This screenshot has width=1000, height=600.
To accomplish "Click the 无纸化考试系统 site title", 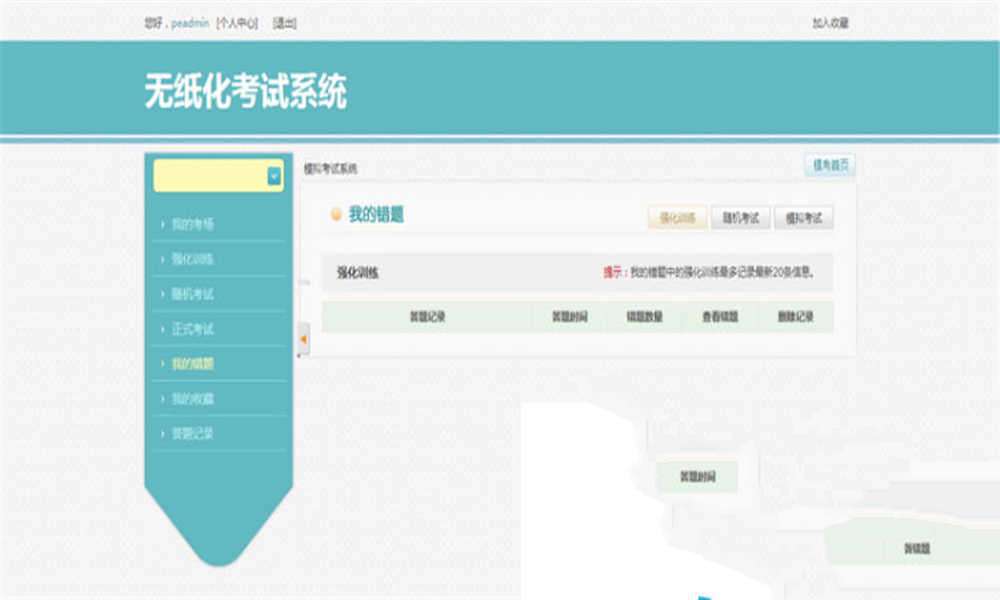I will [246, 91].
